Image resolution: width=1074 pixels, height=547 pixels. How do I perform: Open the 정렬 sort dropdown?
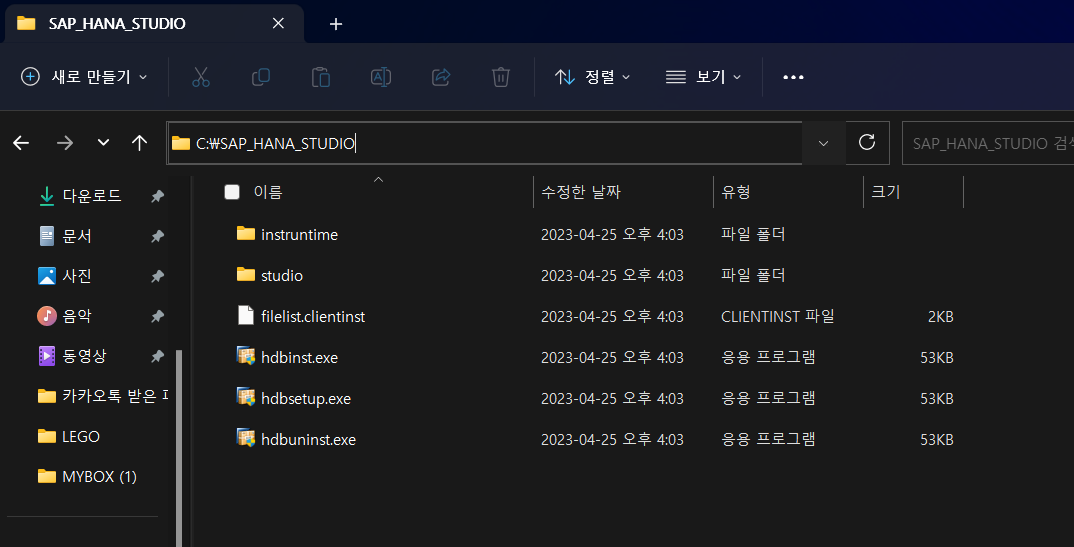tap(592, 77)
